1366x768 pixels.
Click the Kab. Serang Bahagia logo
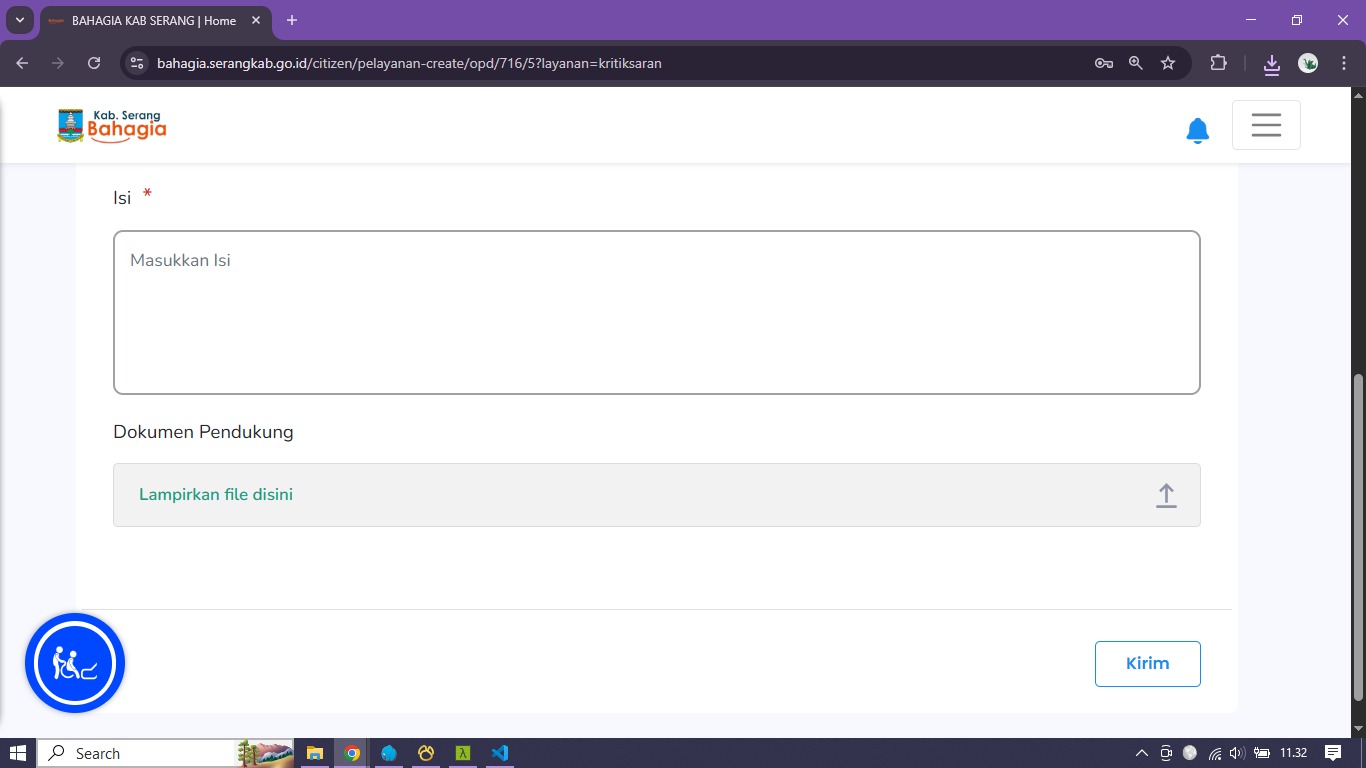click(112, 126)
